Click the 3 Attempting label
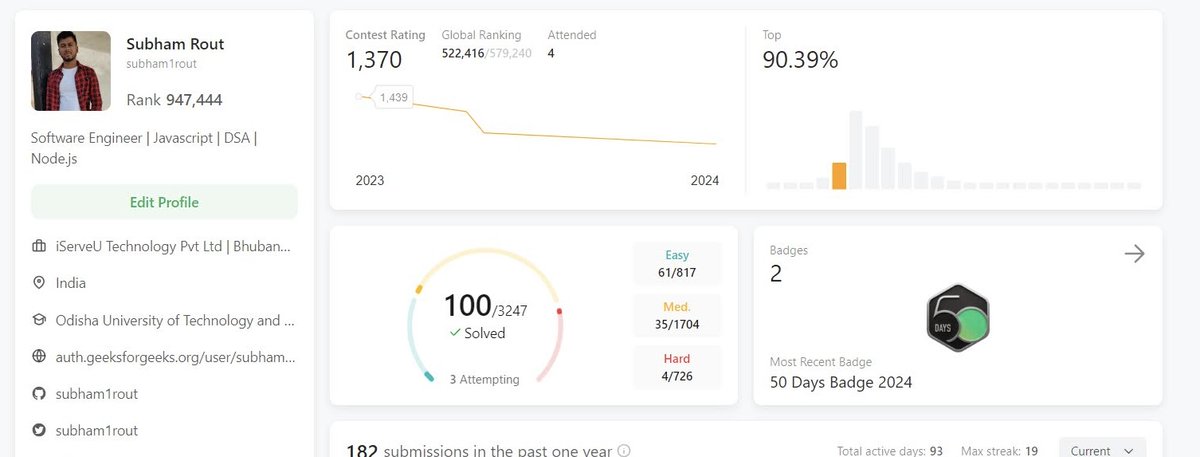Image resolution: width=1200 pixels, height=457 pixels. (x=484, y=379)
